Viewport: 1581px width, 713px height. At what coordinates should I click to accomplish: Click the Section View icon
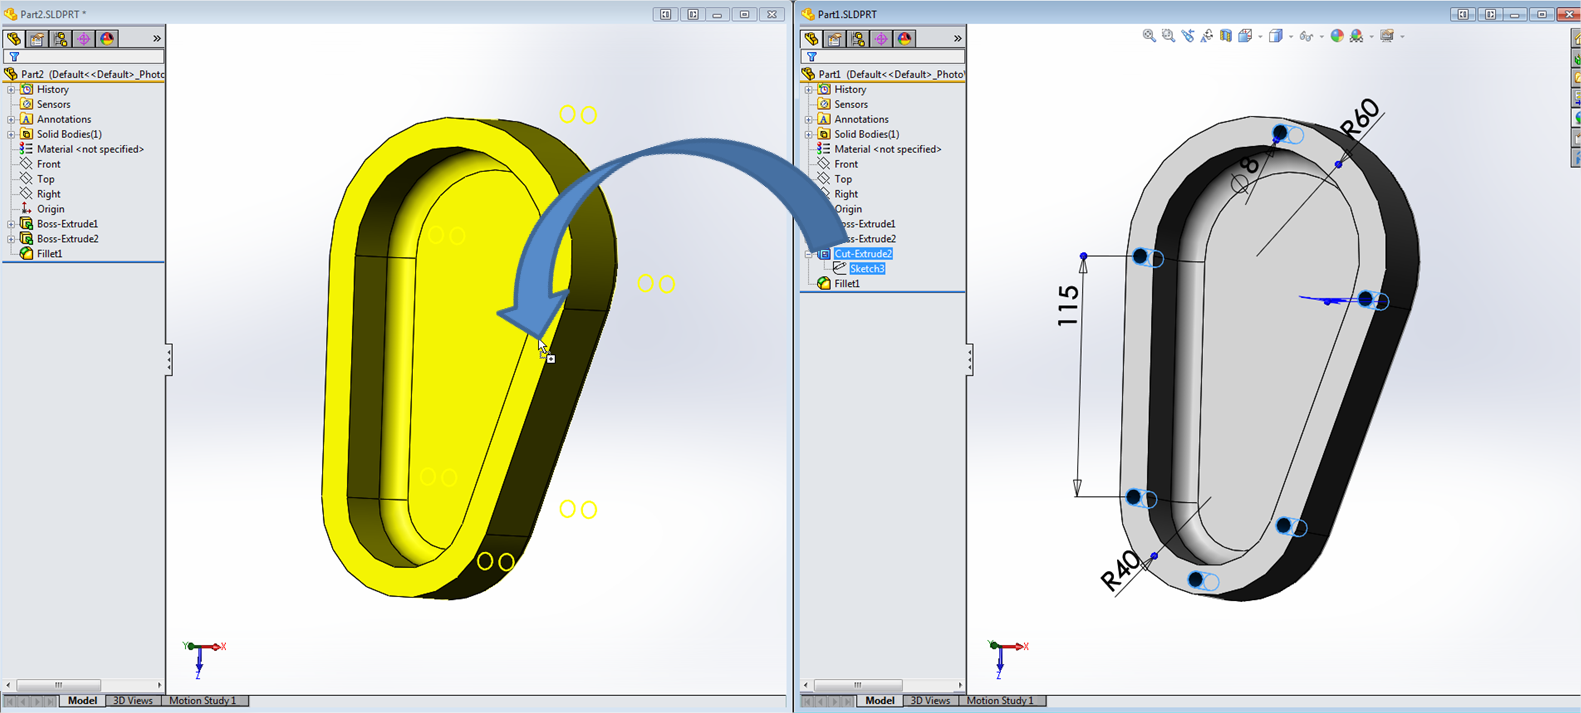[x=1226, y=36]
